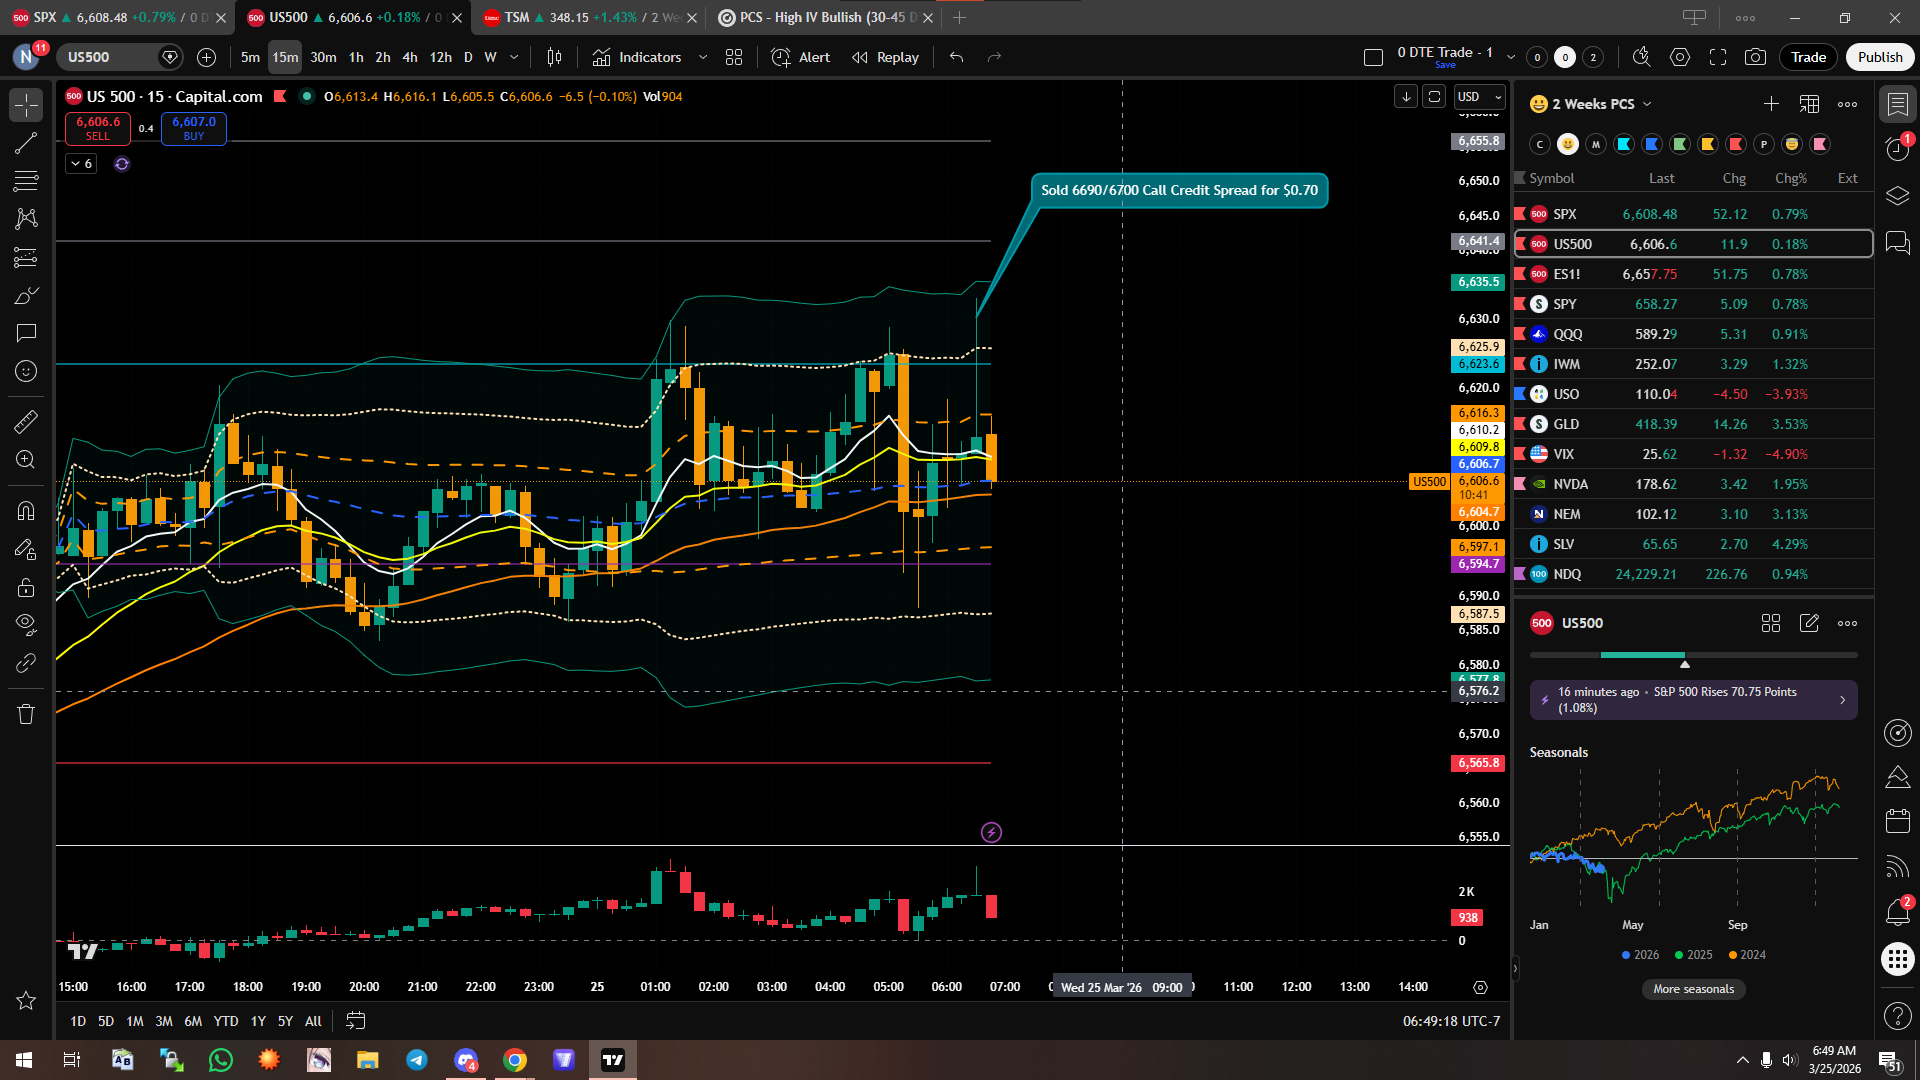Take a chart snapshot with camera icon
Screen dimensions: 1920x1080
[1755, 57]
